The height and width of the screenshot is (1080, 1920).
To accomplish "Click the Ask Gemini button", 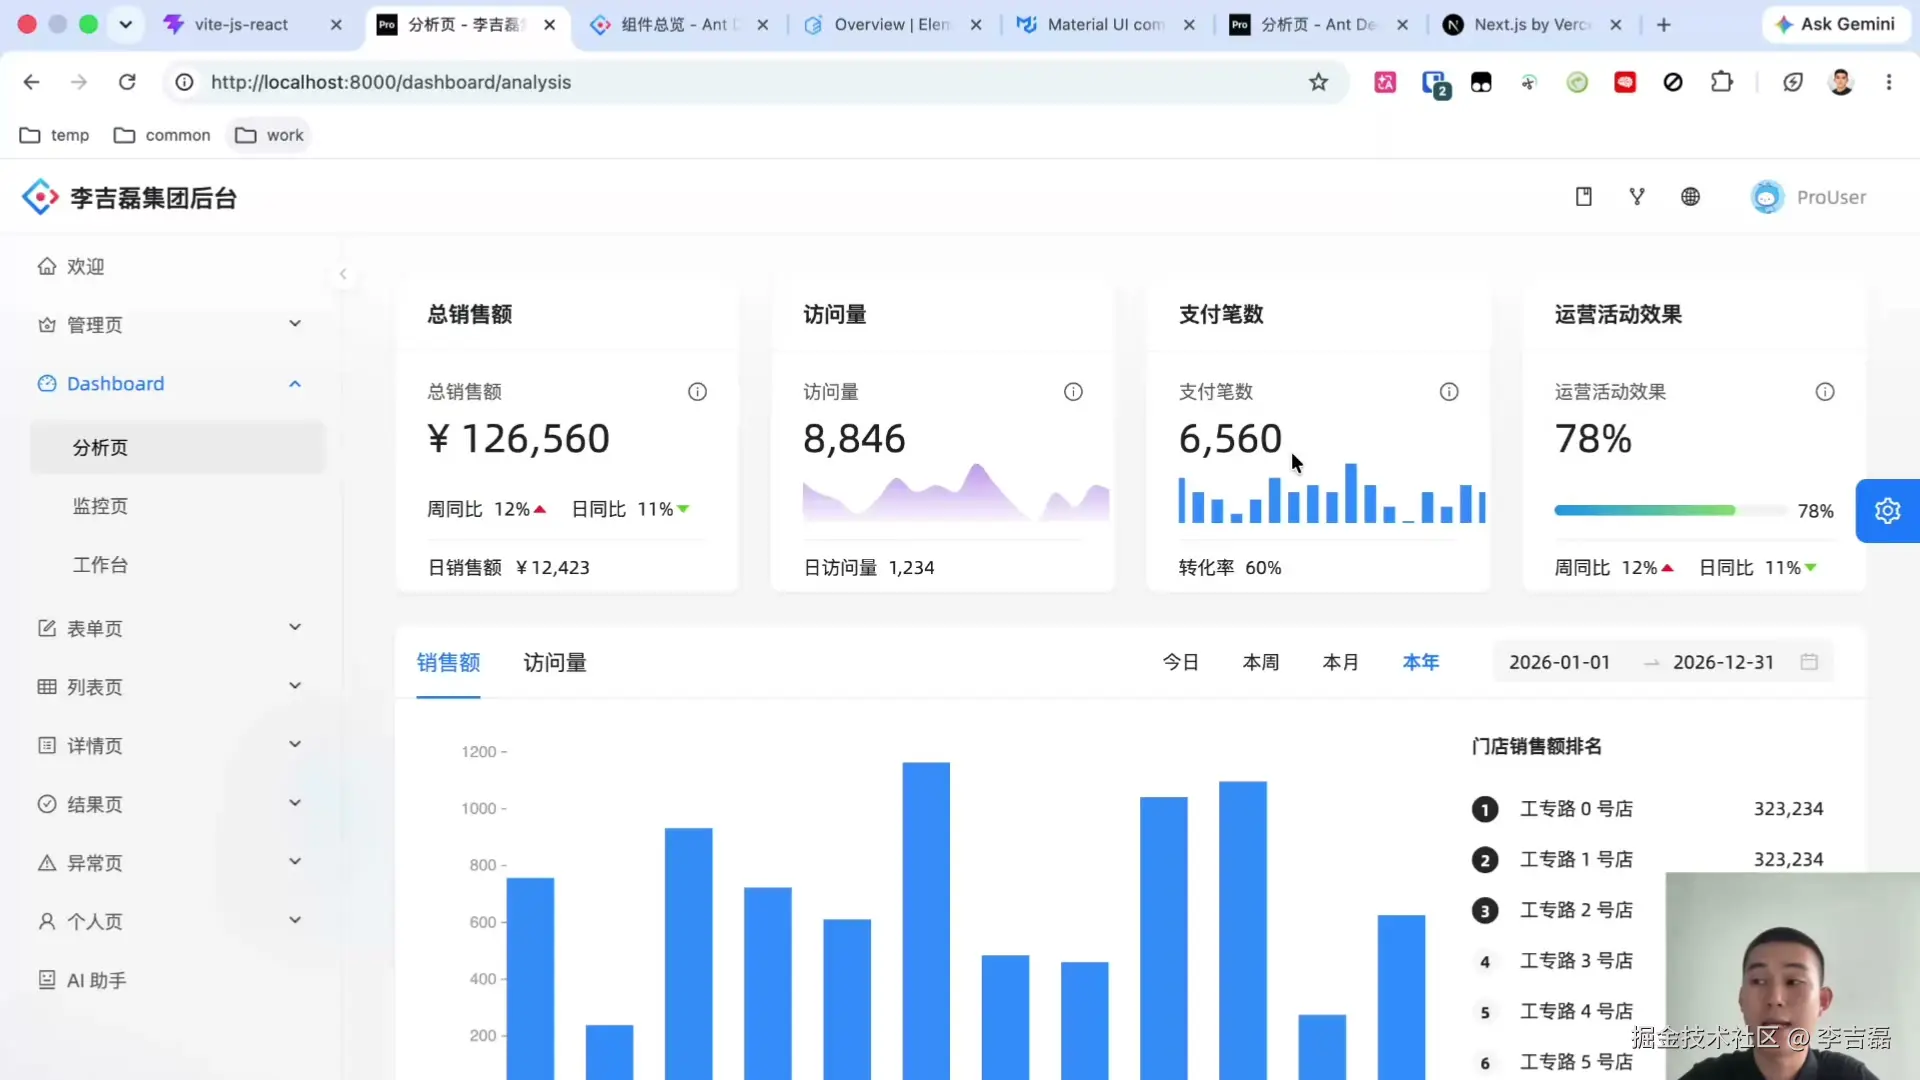I will pyautogui.click(x=1835, y=25).
